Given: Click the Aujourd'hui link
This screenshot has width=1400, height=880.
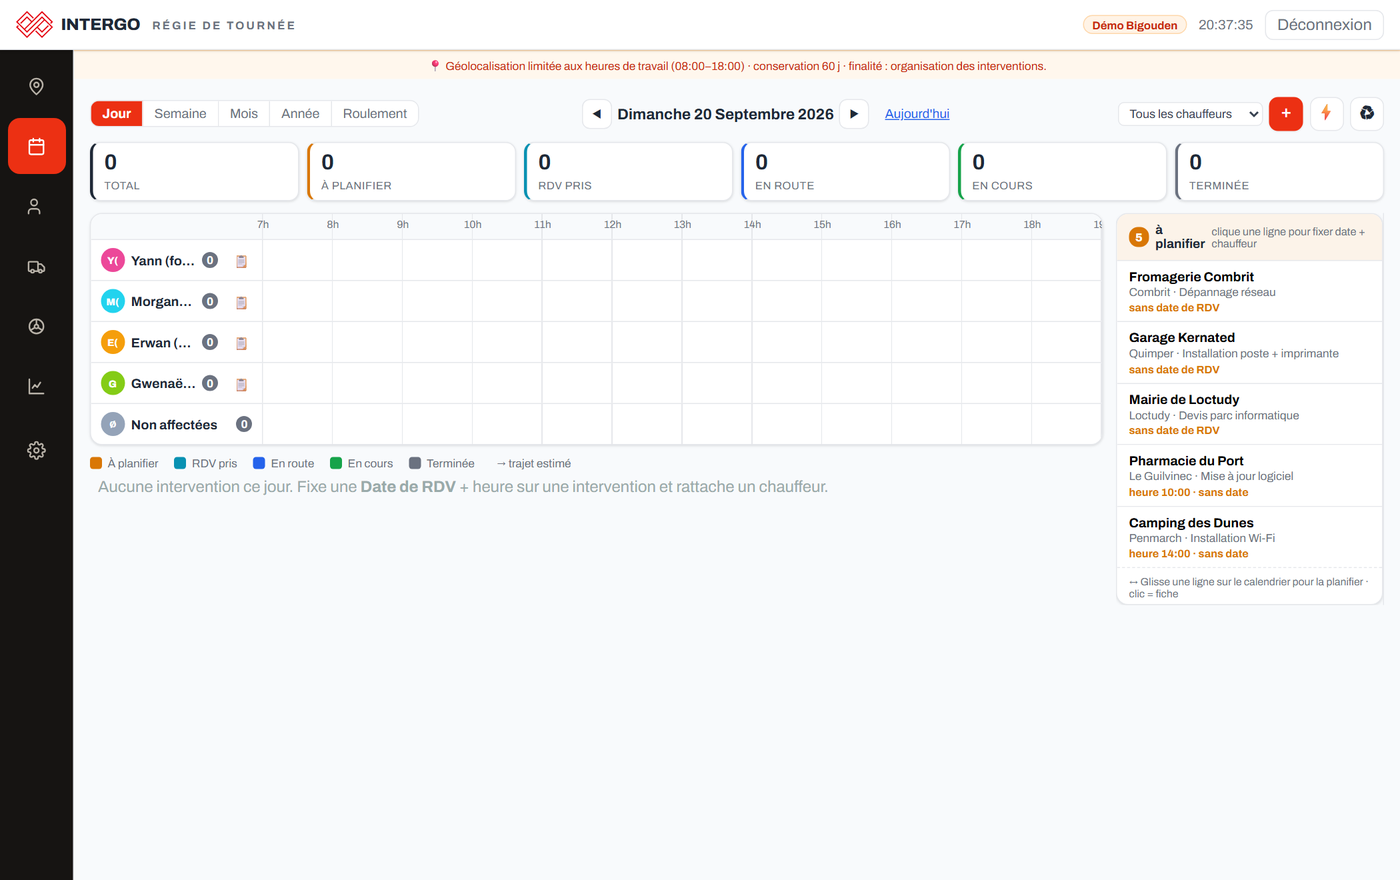Looking at the screenshot, I should click(x=917, y=114).
